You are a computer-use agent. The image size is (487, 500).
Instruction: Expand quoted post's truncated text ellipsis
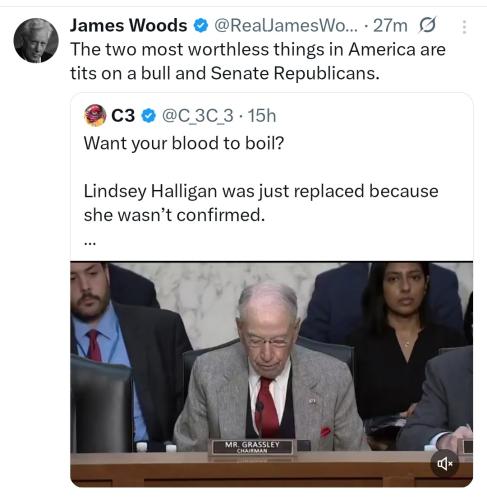point(90,244)
